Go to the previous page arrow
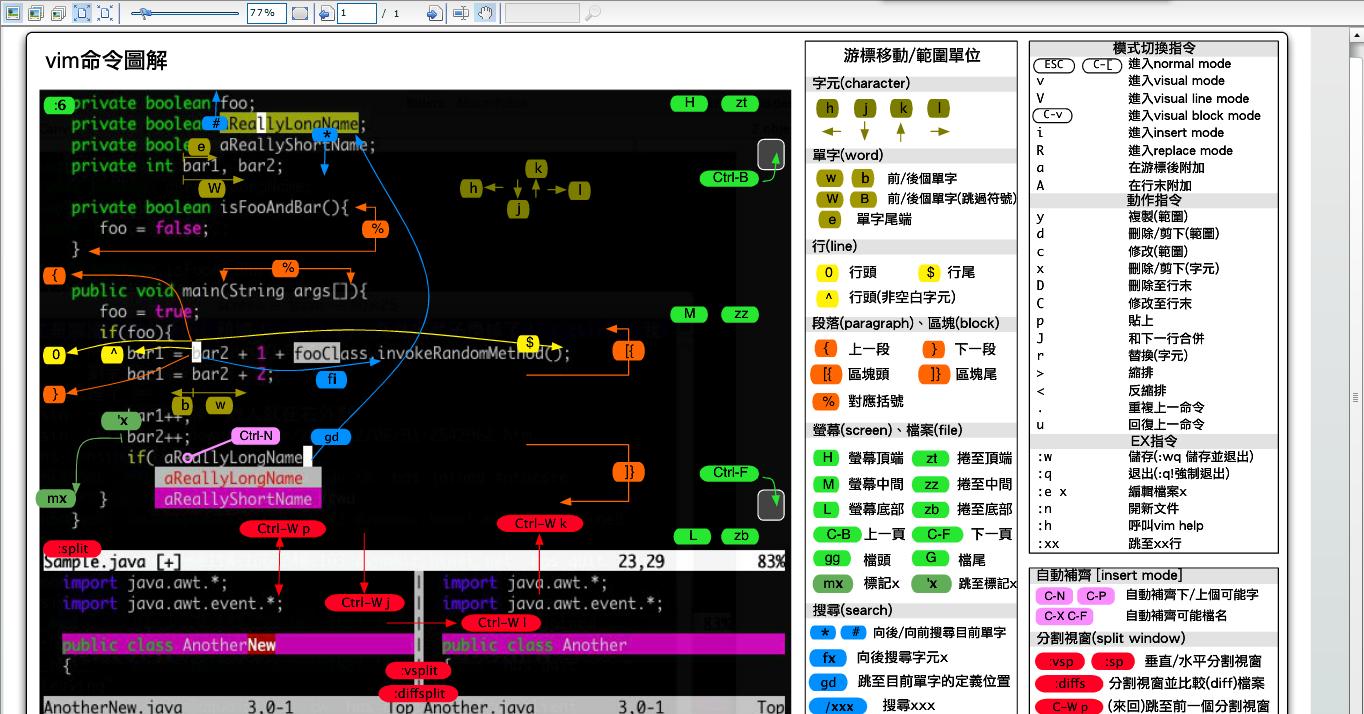This screenshot has width=1364, height=714. pyautogui.click(x=326, y=13)
